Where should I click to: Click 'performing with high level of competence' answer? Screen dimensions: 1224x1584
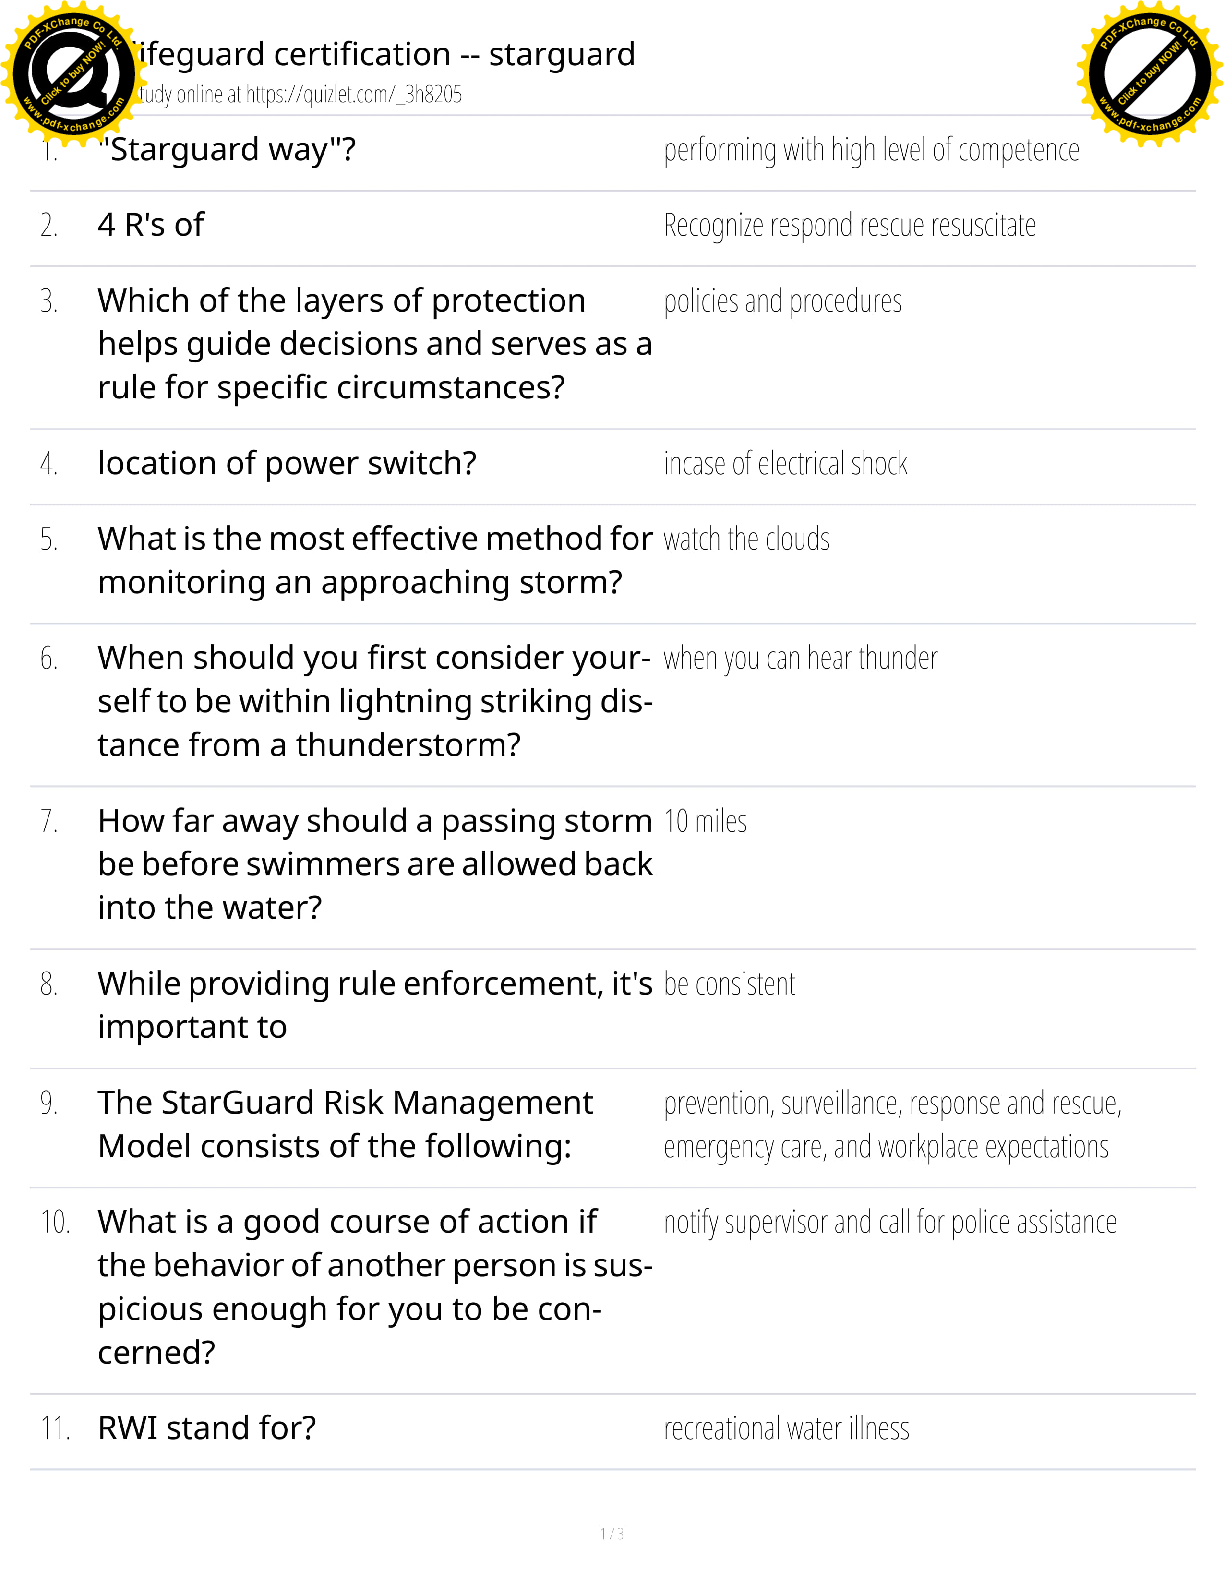(x=871, y=150)
